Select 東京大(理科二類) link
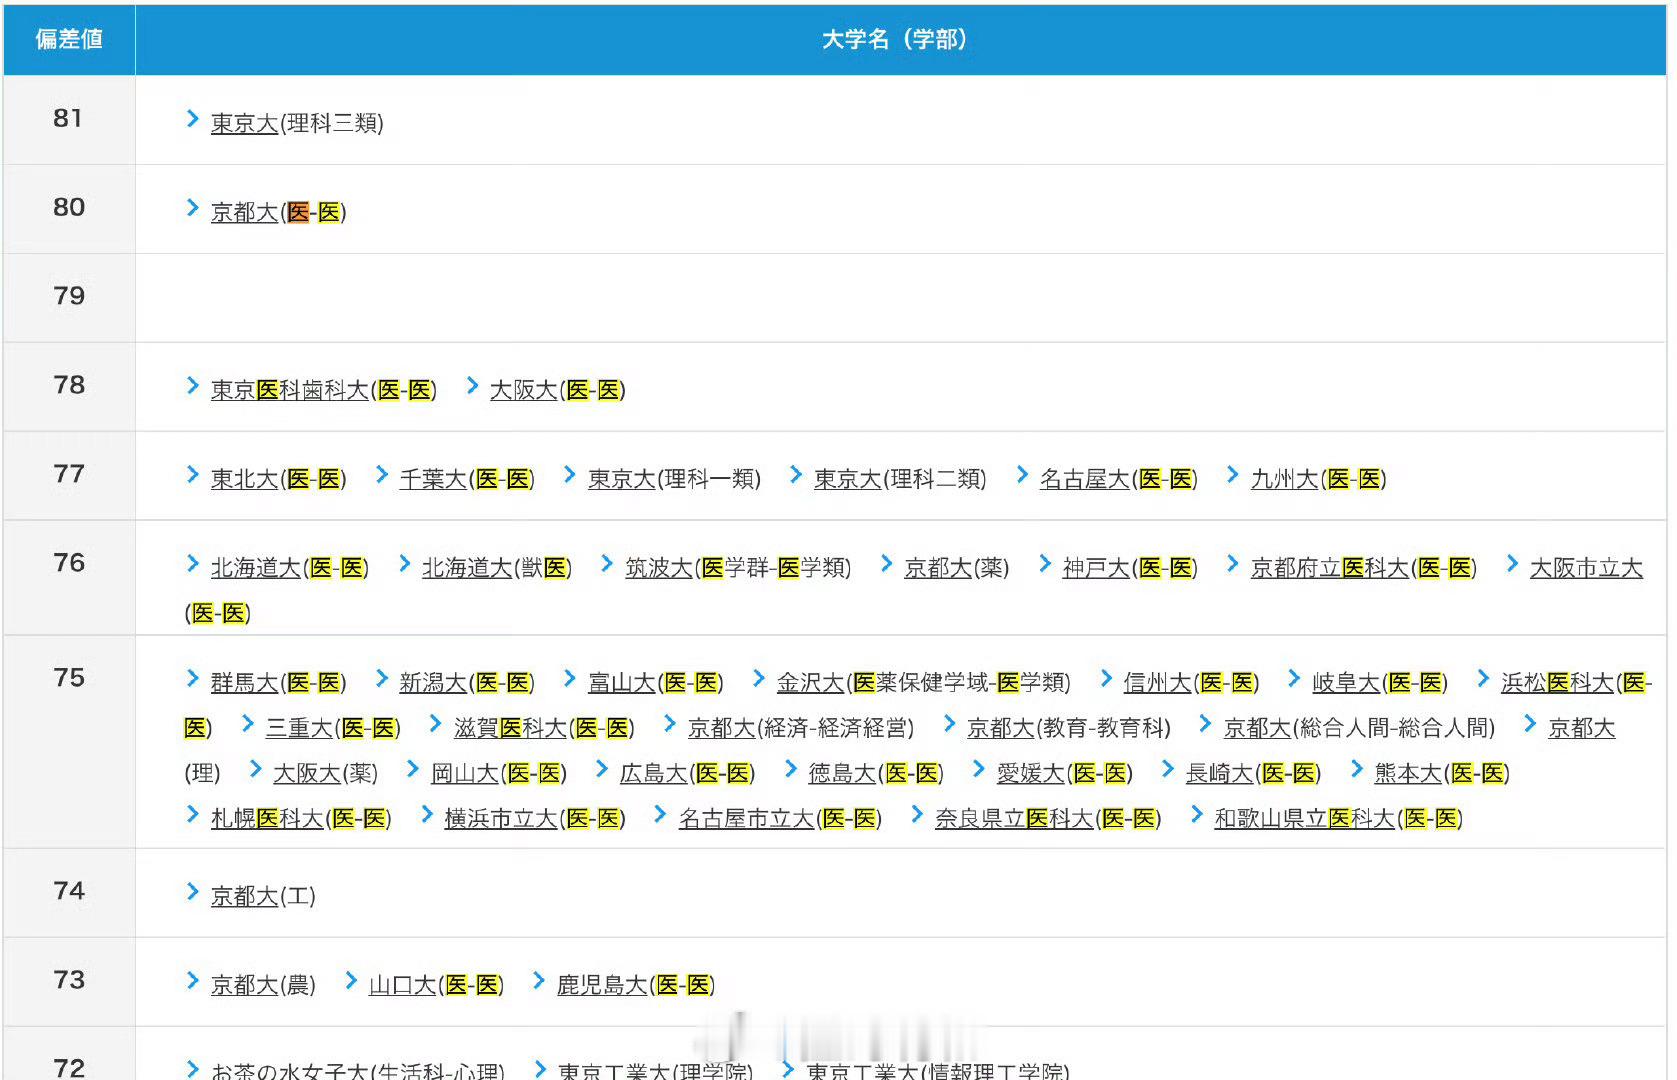1677x1080 pixels. (900, 479)
